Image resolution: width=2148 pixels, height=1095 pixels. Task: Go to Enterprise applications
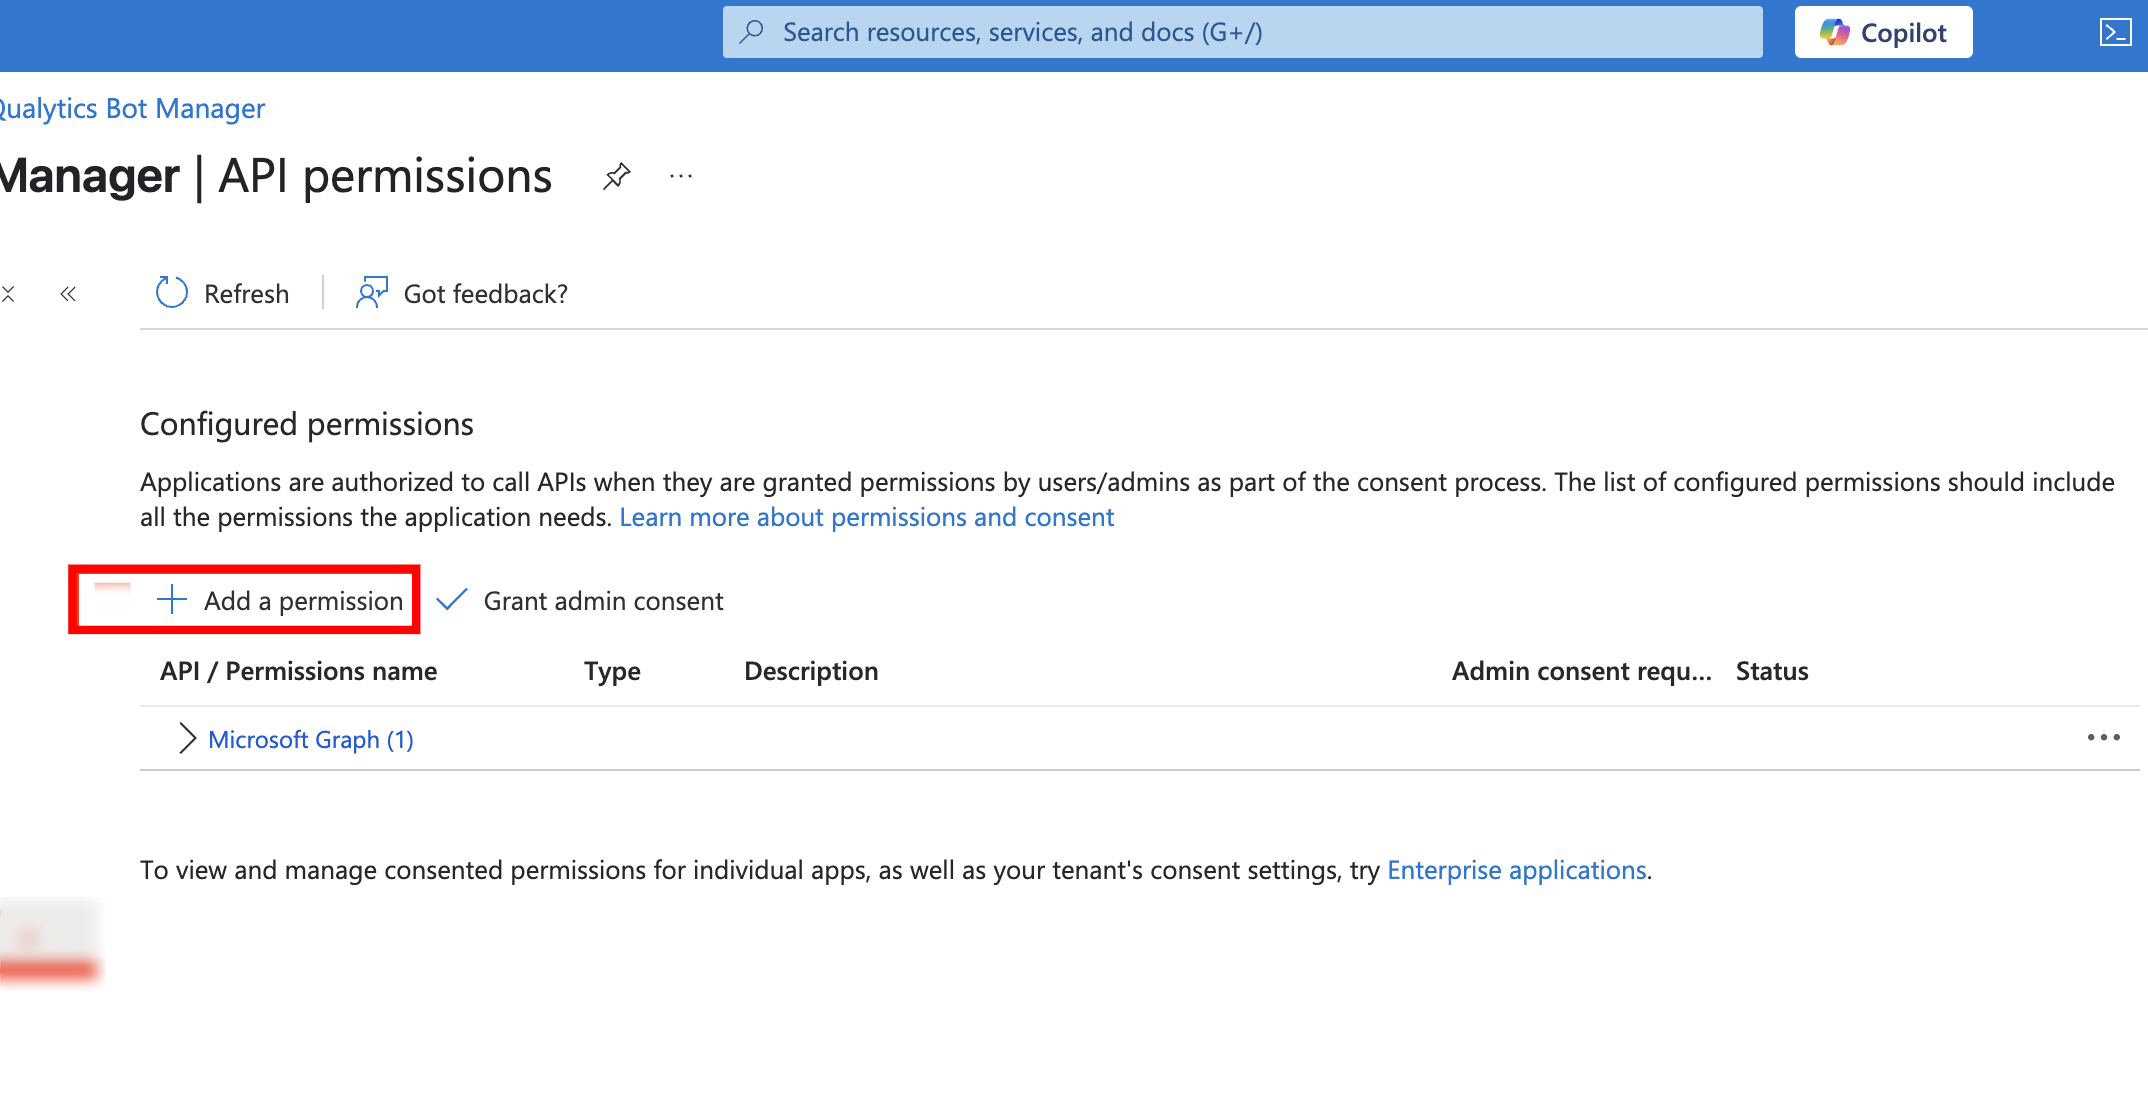click(1516, 870)
